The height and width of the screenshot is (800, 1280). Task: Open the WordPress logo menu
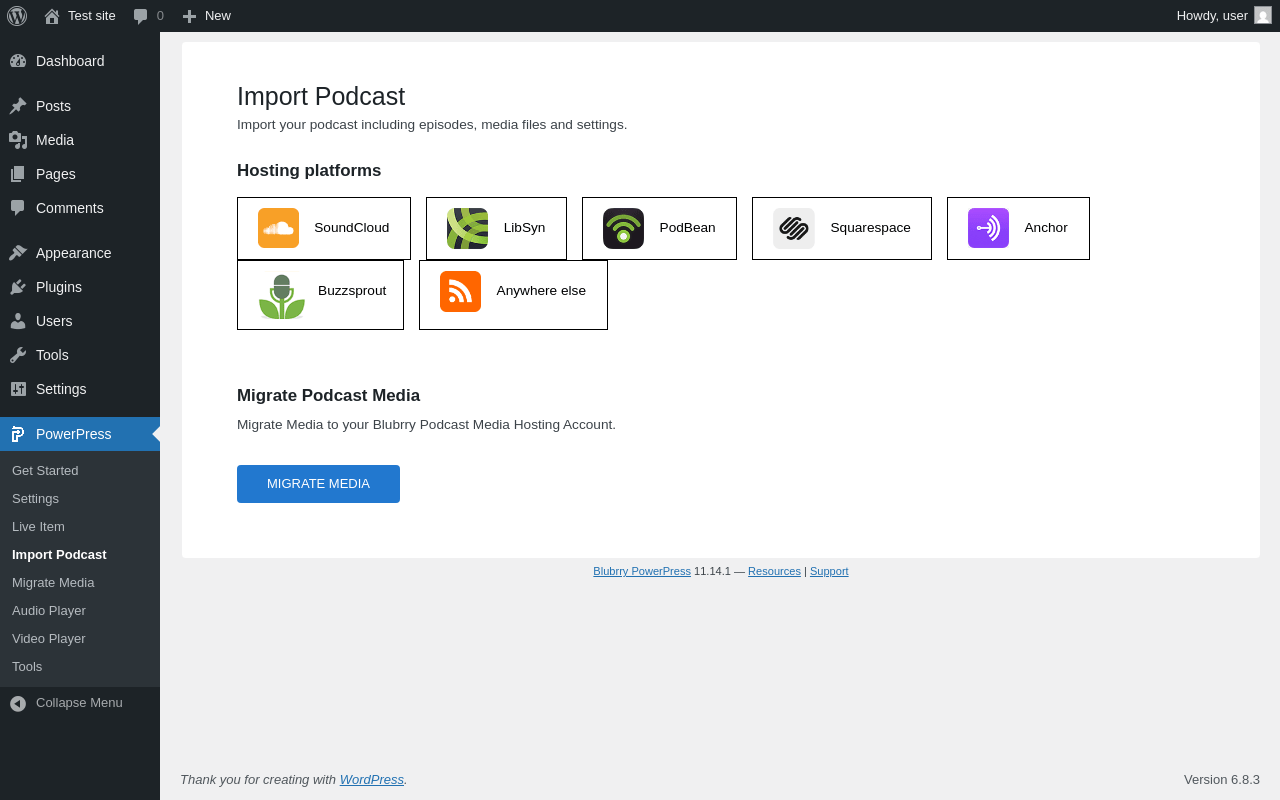pyautogui.click(x=17, y=16)
